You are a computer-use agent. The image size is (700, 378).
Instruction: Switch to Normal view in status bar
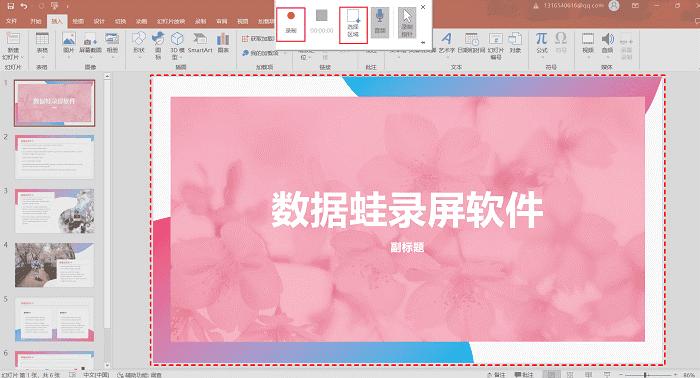pyautogui.click(x=551, y=375)
